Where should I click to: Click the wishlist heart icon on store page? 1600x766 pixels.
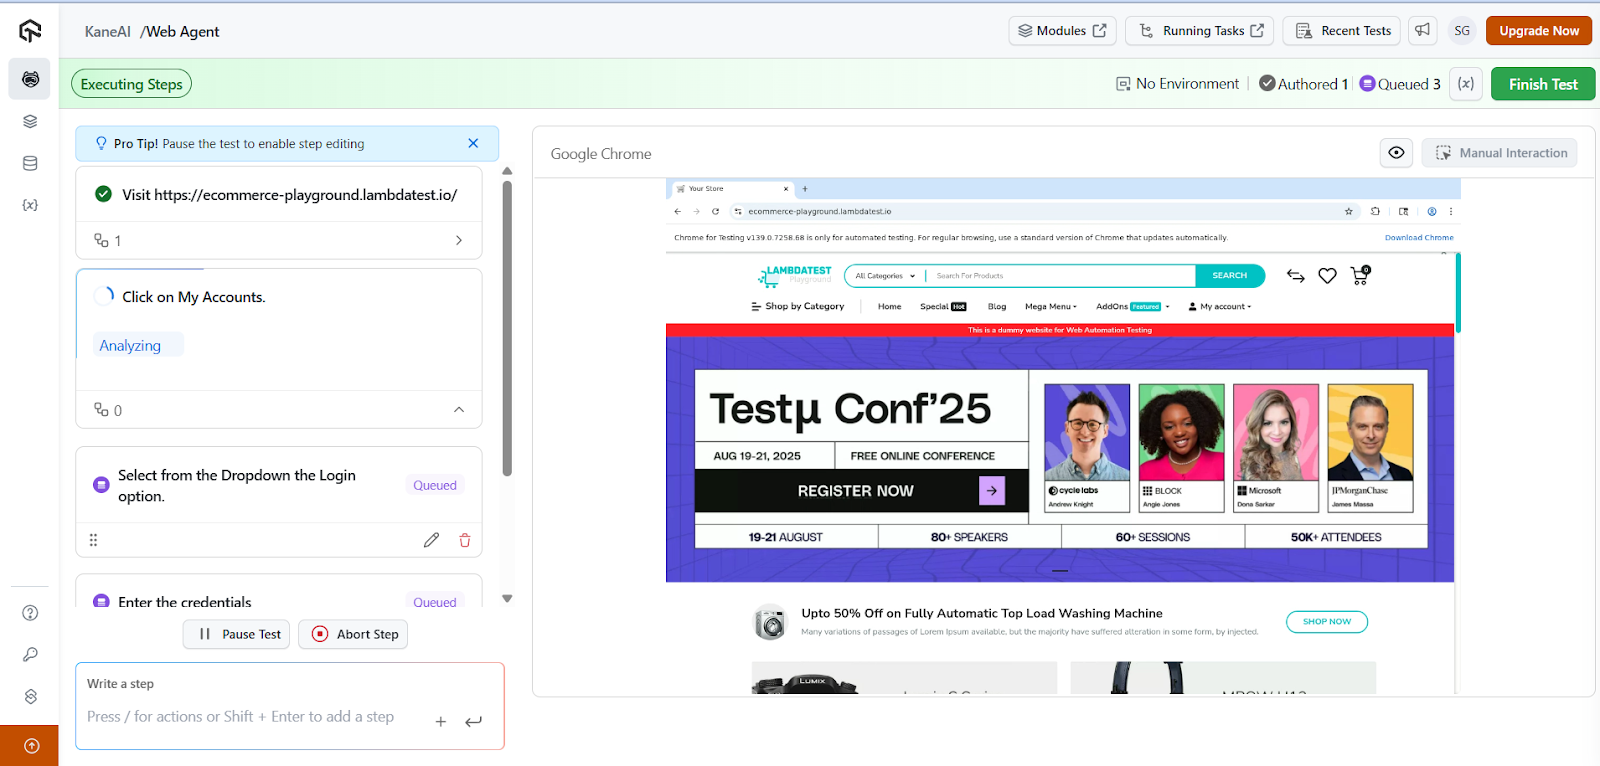tap(1327, 276)
